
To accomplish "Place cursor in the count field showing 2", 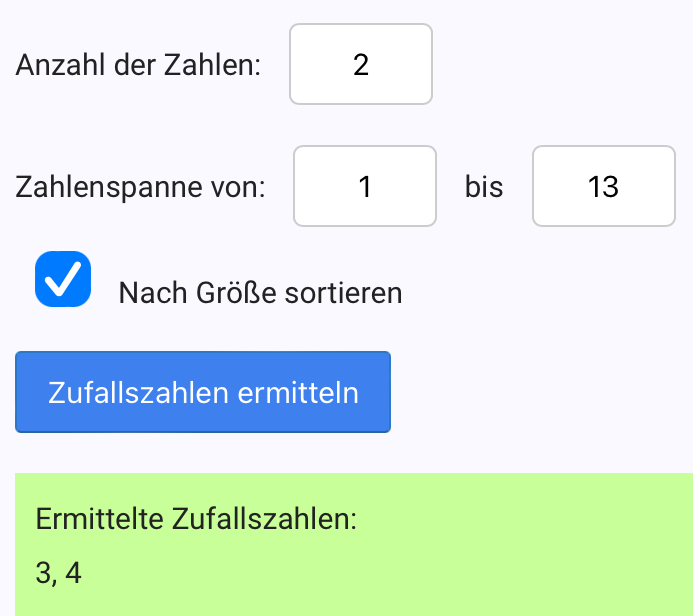I will [x=361, y=64].
